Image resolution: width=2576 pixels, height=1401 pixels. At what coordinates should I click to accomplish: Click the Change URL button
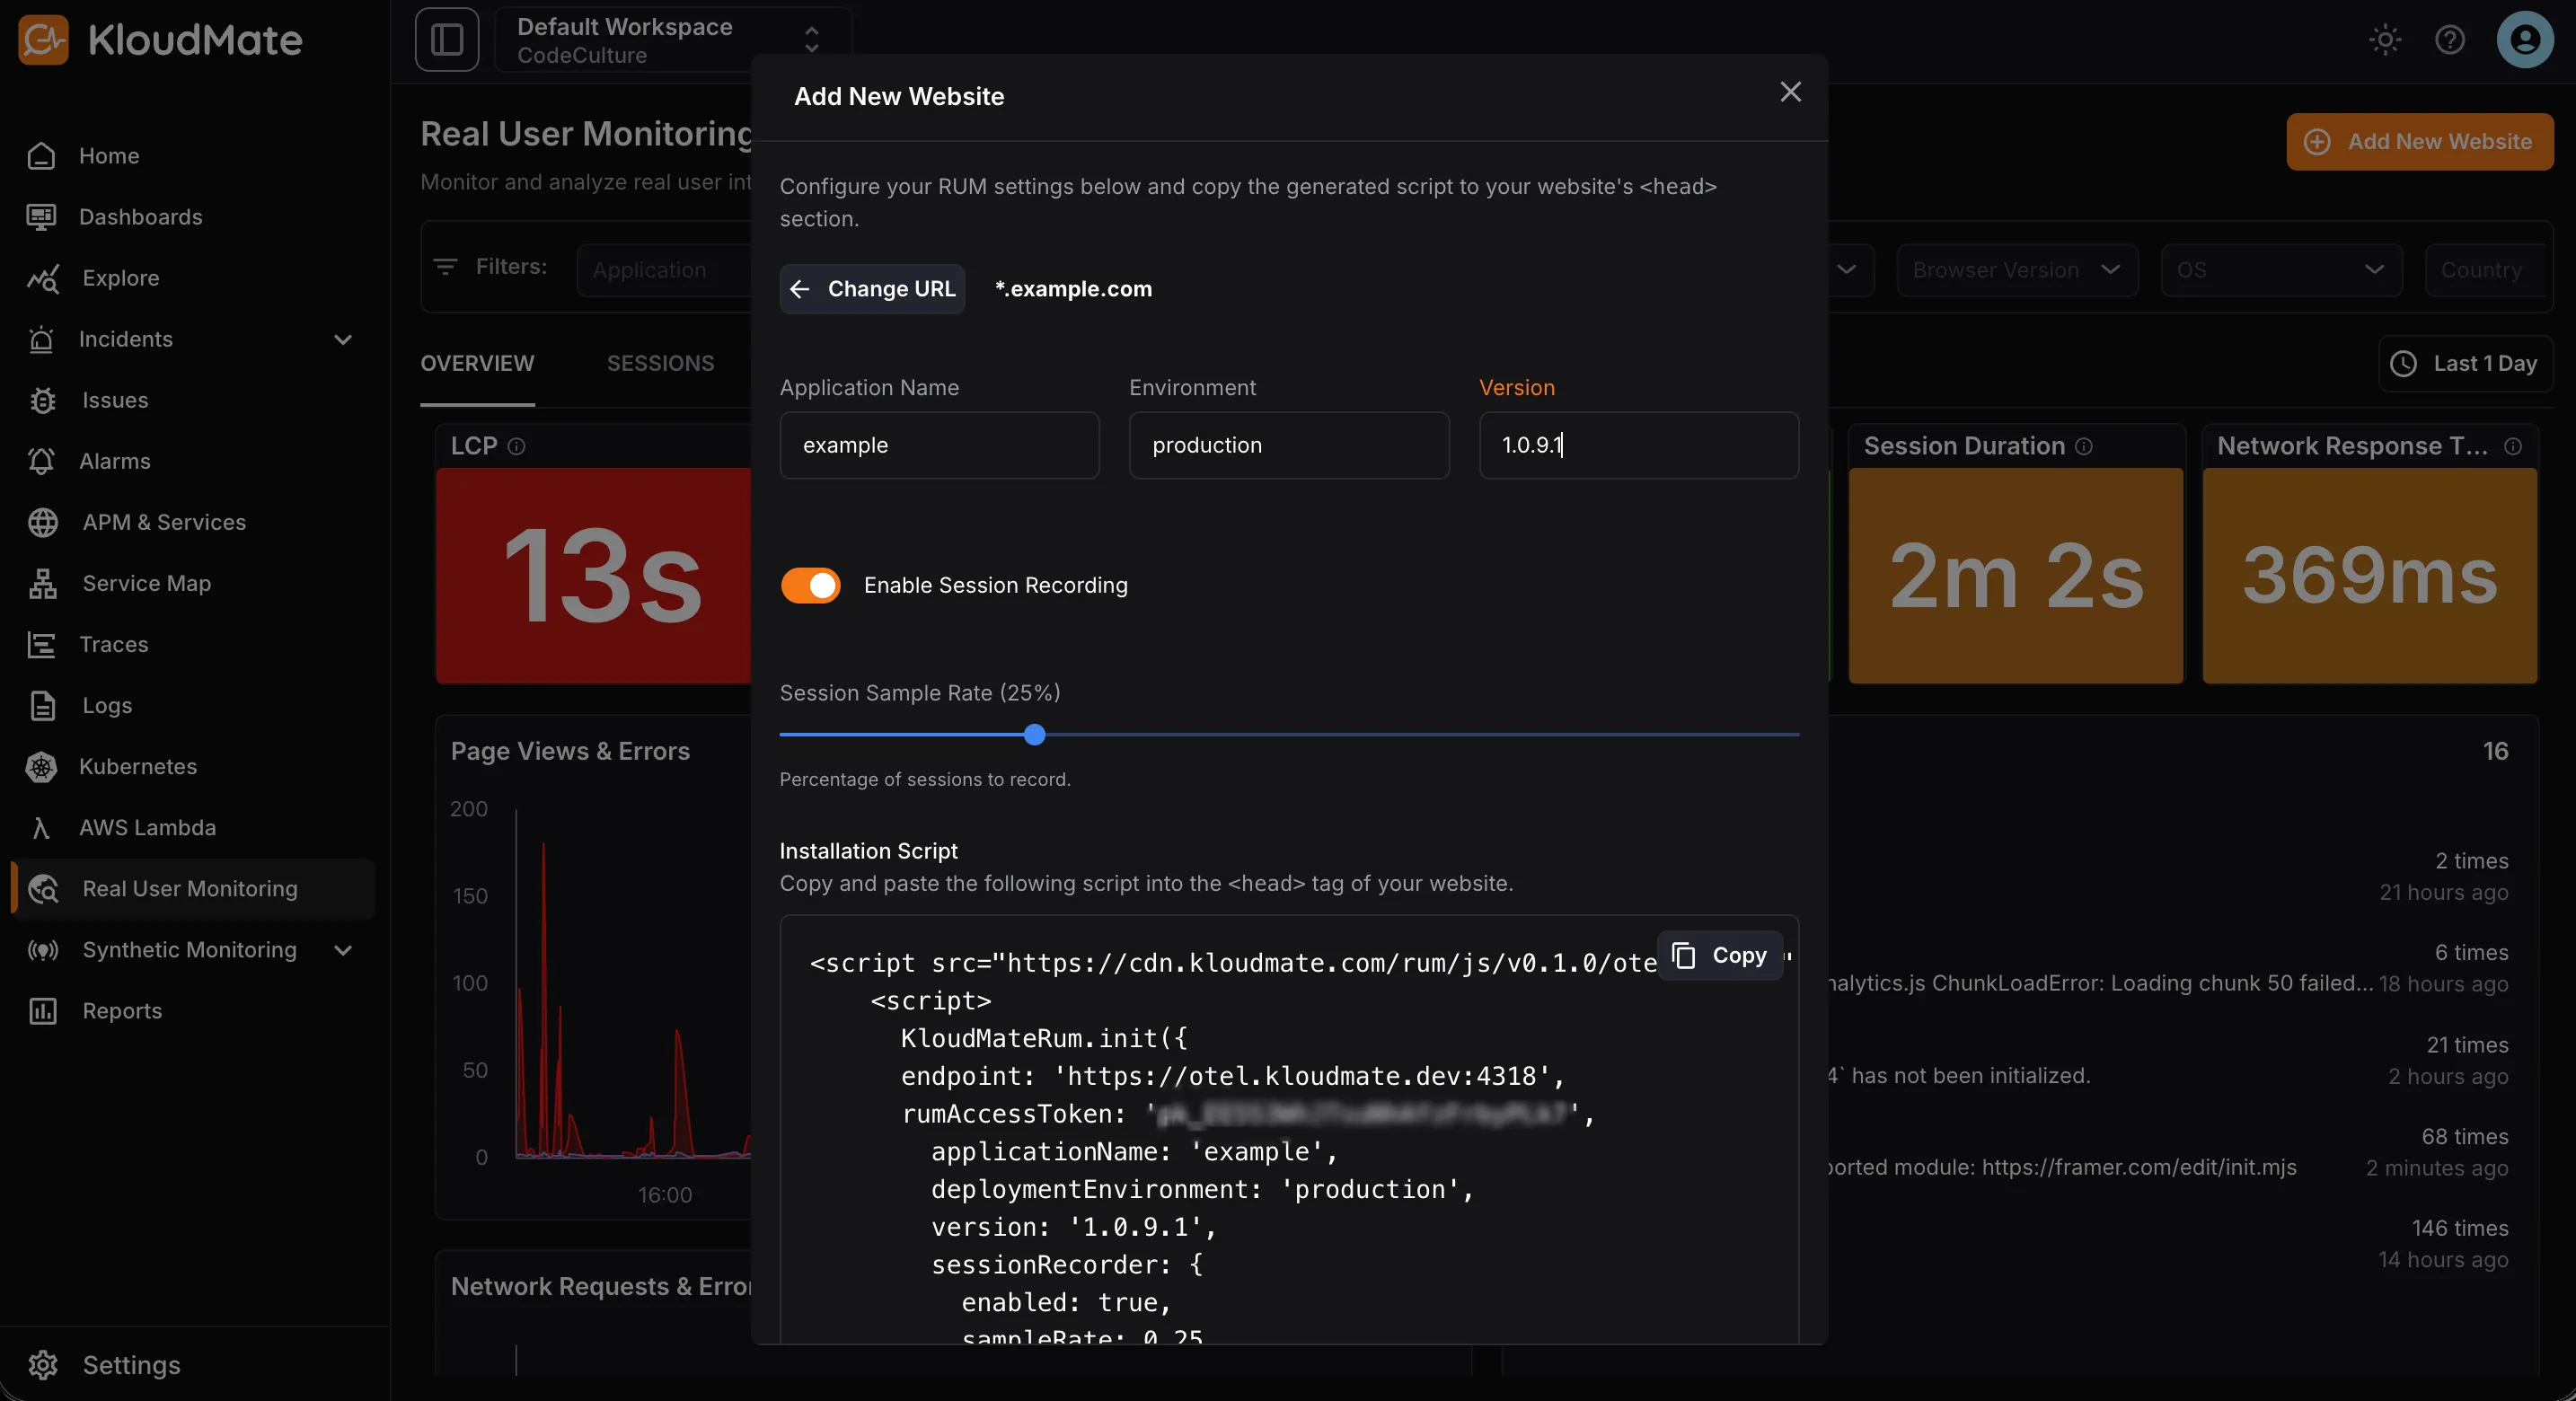[x=872, y=289]
